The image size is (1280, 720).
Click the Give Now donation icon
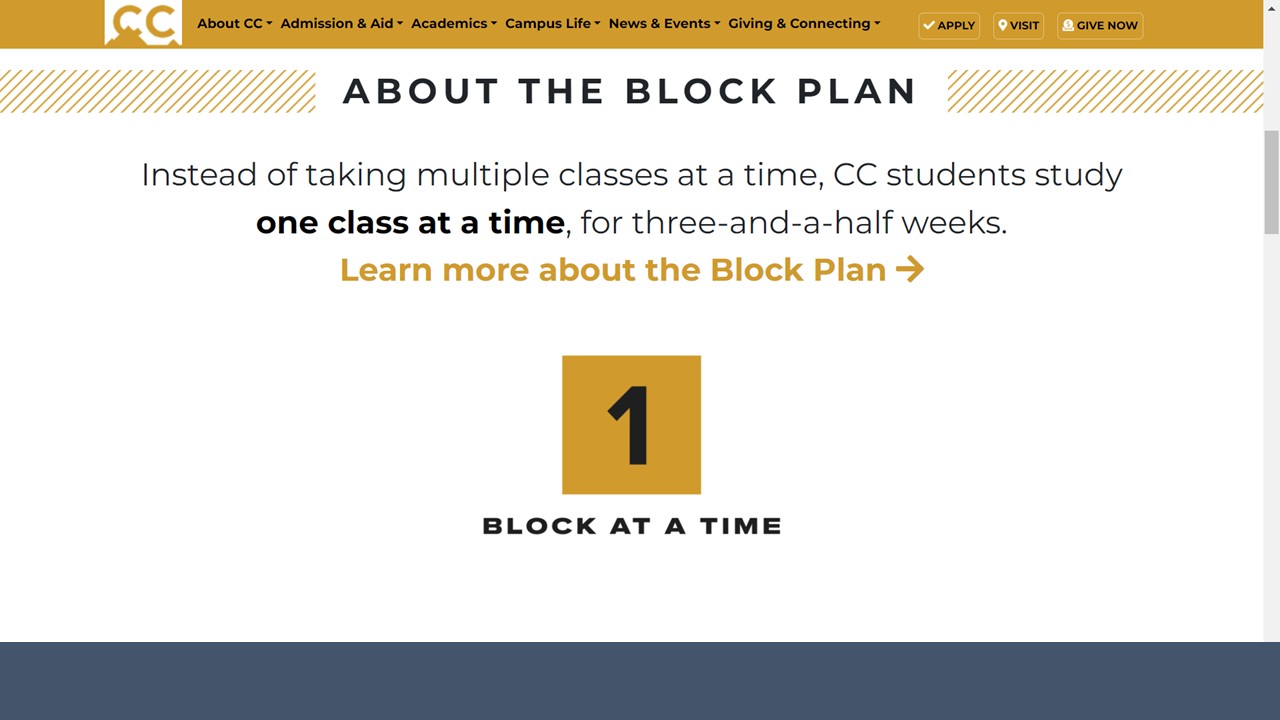tap(1068, 25)
